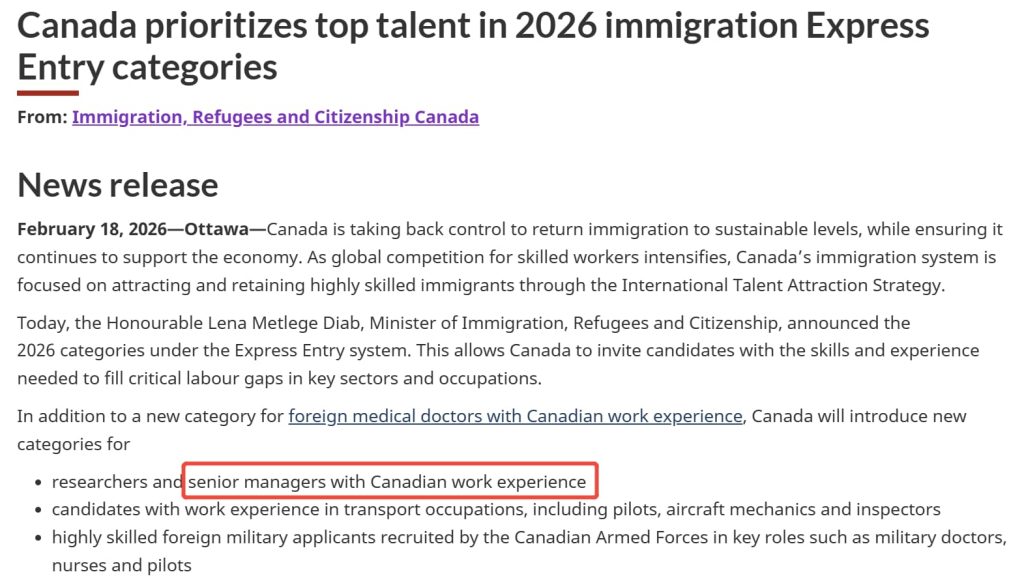1024x585 pixels.
Task: Select the "News release" heading
Action: (x=118, y=185)
